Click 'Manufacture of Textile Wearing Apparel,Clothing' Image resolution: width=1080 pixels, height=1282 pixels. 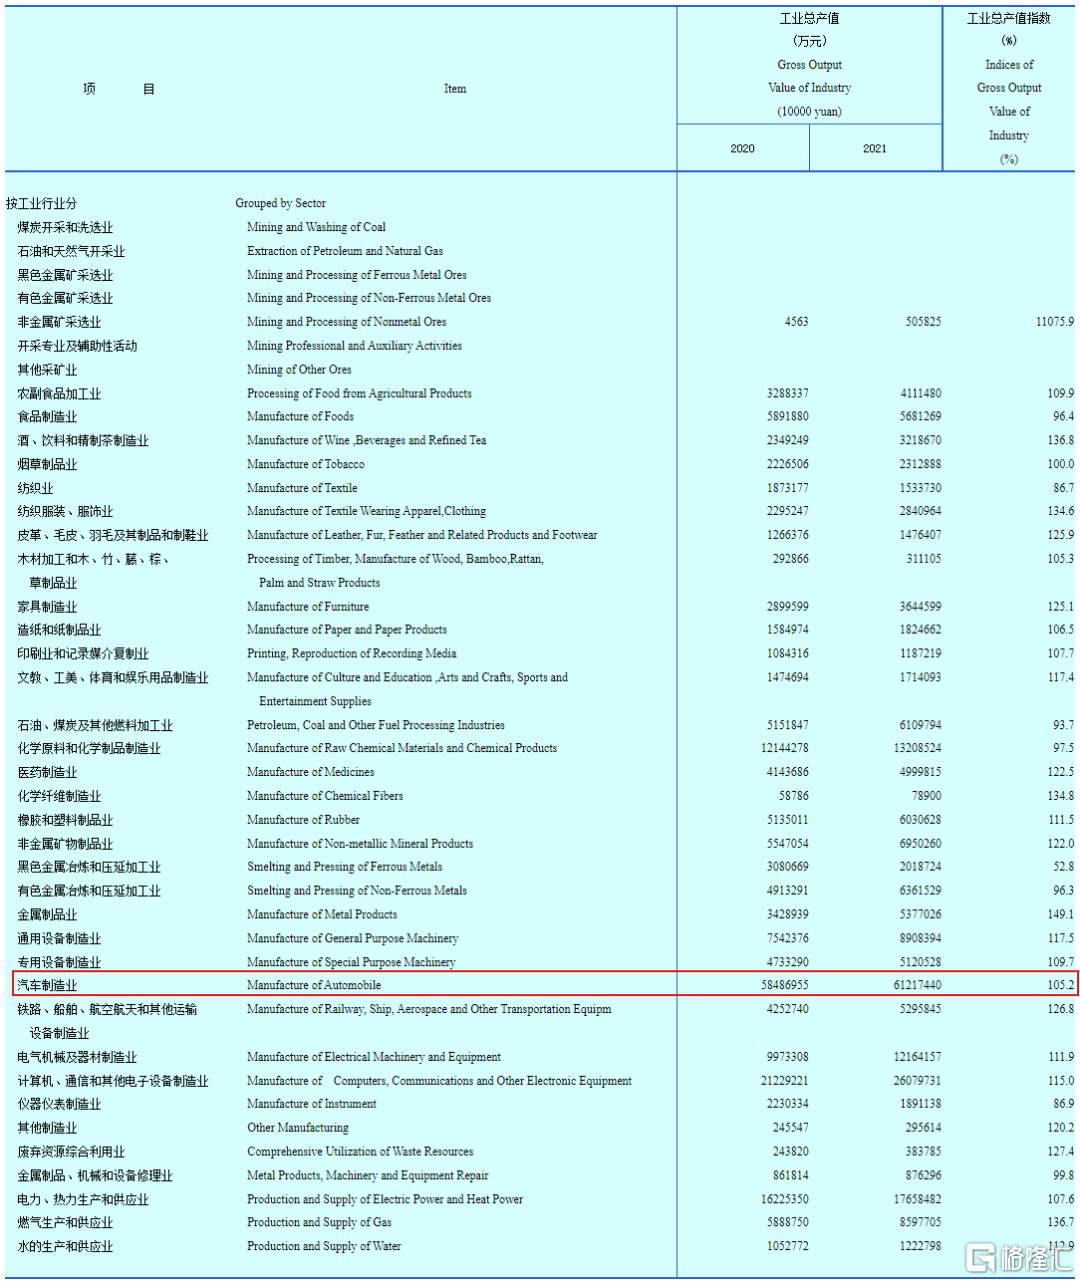tap(366, 512)
